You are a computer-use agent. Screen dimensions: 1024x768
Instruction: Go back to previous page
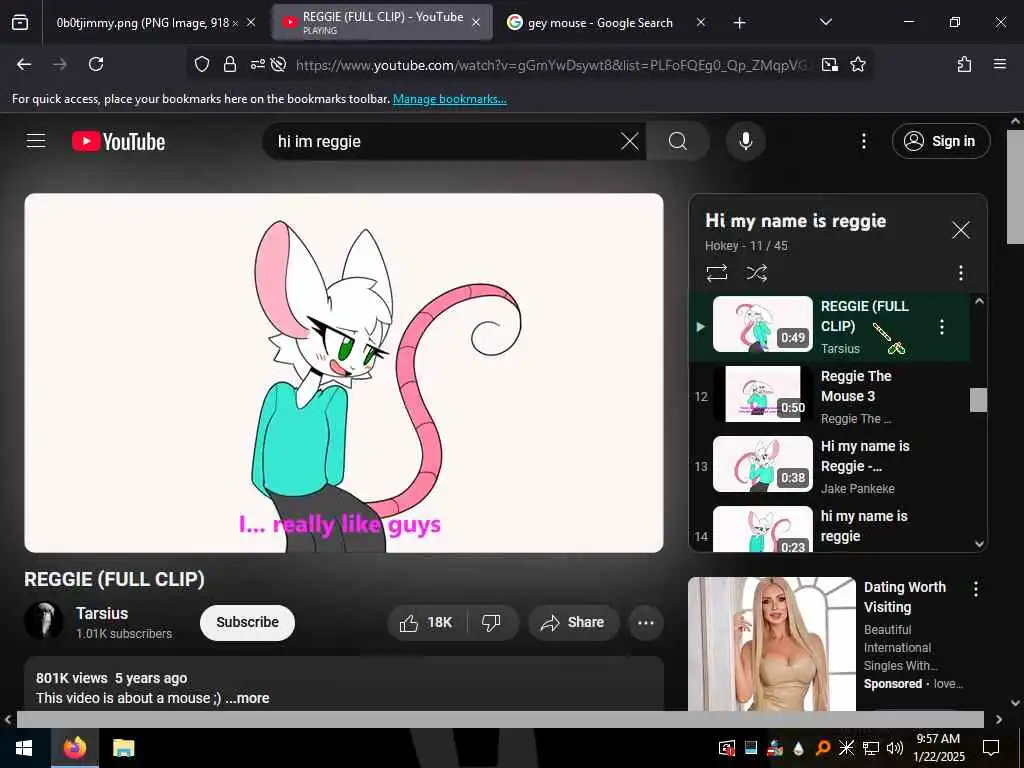click(24, 64)
